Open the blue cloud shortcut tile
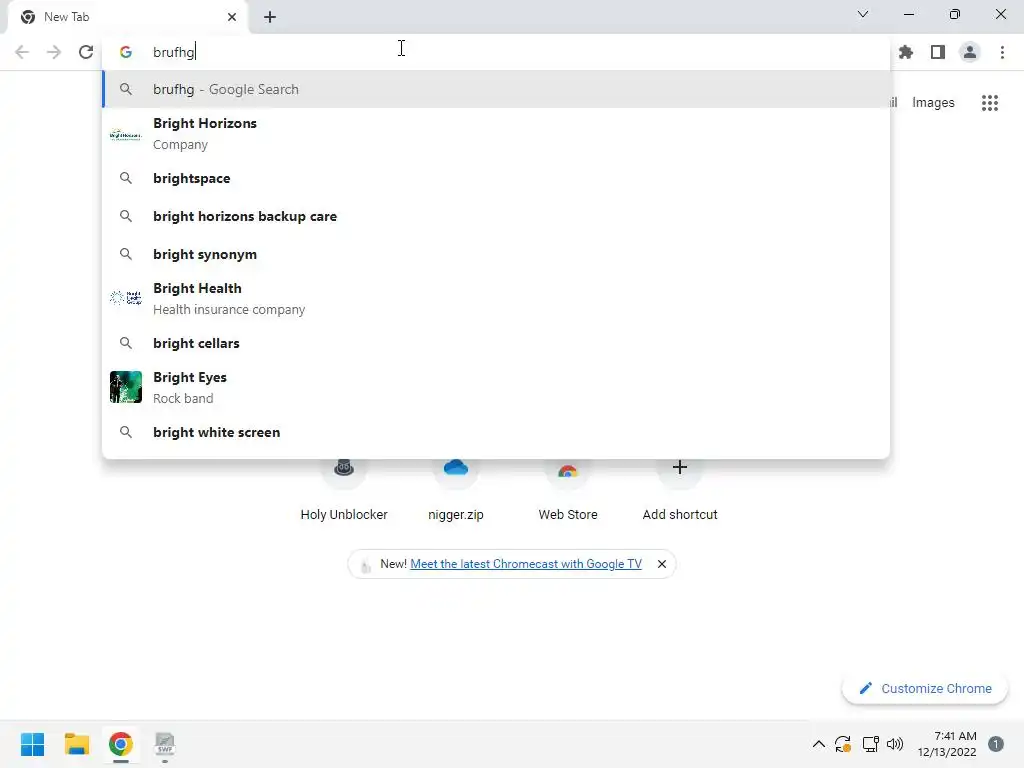1024x768 pixels. click(x=456, y=488)
